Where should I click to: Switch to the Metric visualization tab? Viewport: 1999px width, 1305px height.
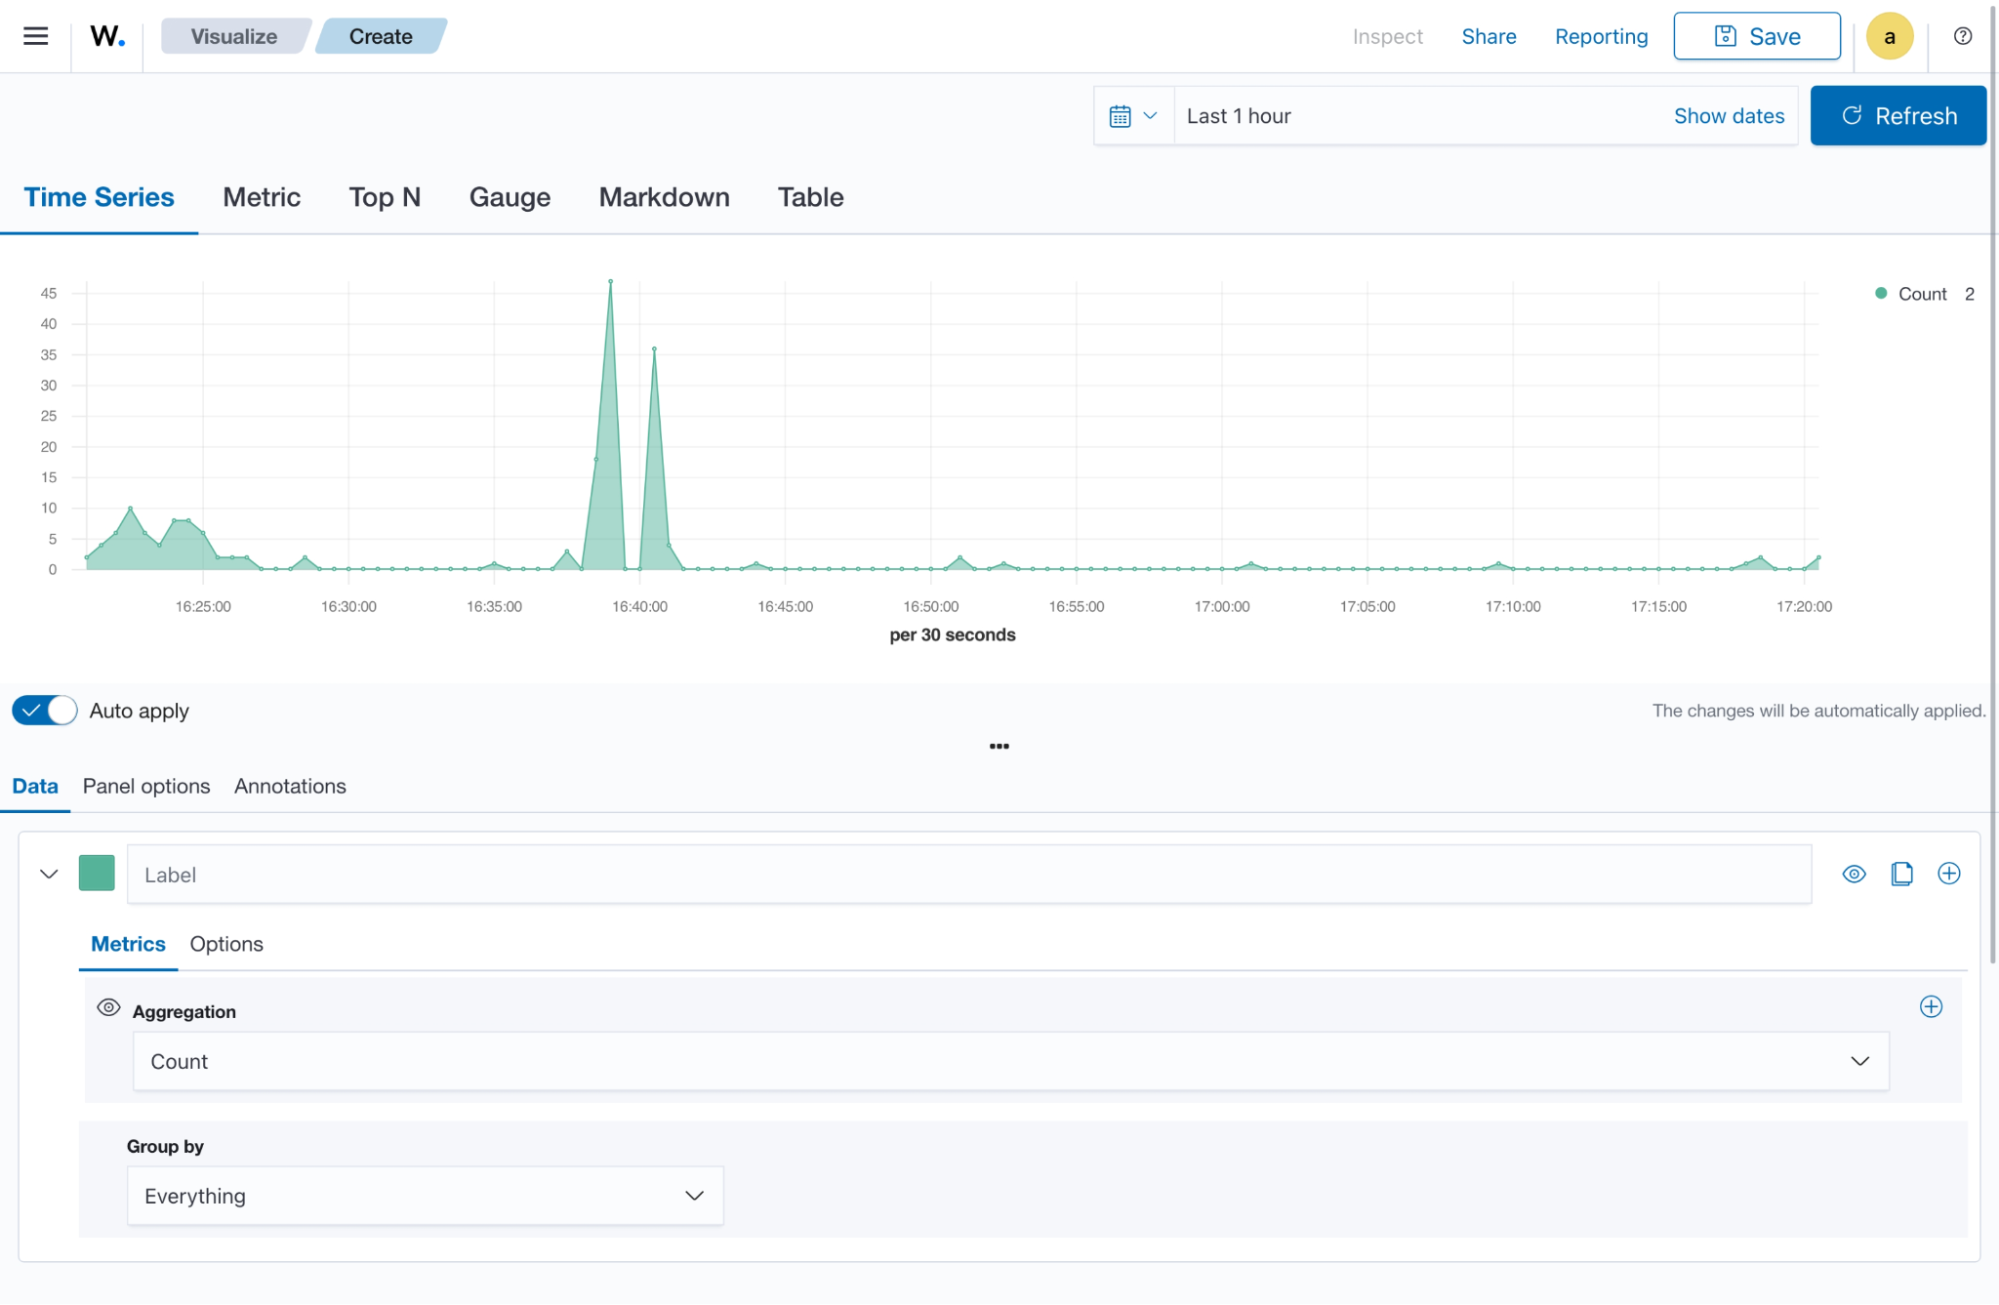click(x=261, y=197)
